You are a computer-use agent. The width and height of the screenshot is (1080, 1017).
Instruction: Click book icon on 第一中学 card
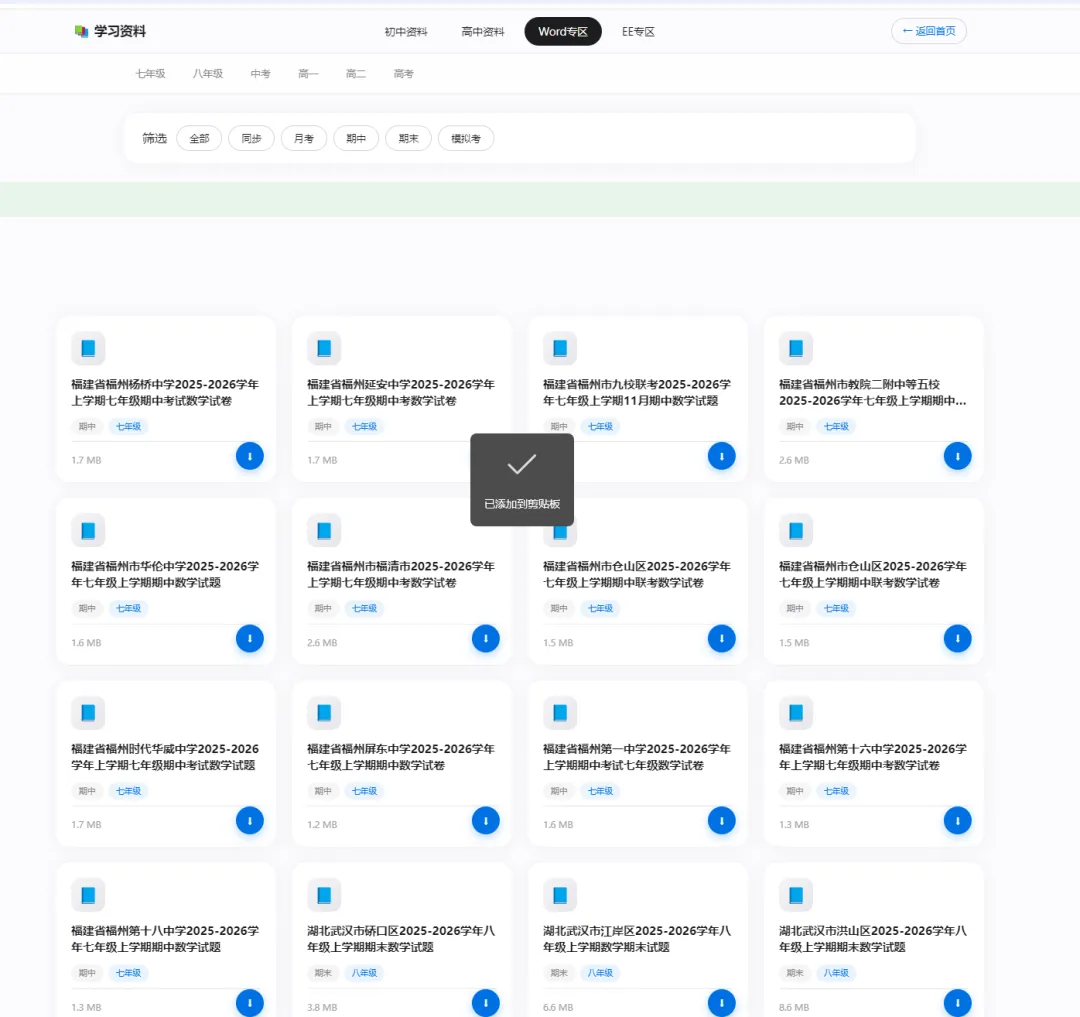[560, 713]
